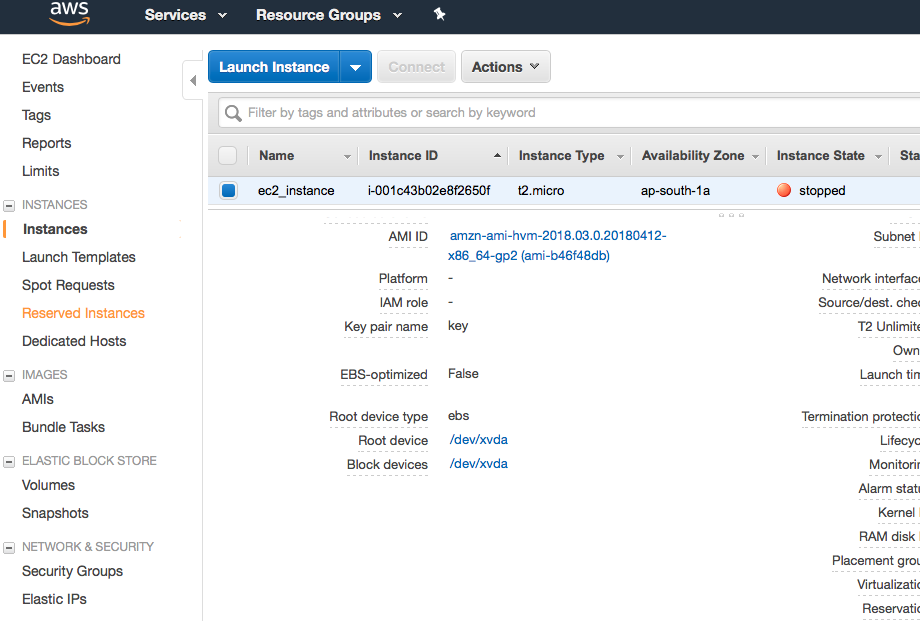Click the pin shortcut icon in top bar
Screen dimensions: 920x621
439,14
